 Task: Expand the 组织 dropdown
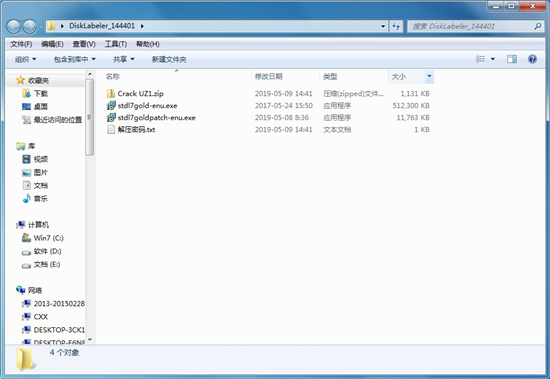[x=25, y=59]
